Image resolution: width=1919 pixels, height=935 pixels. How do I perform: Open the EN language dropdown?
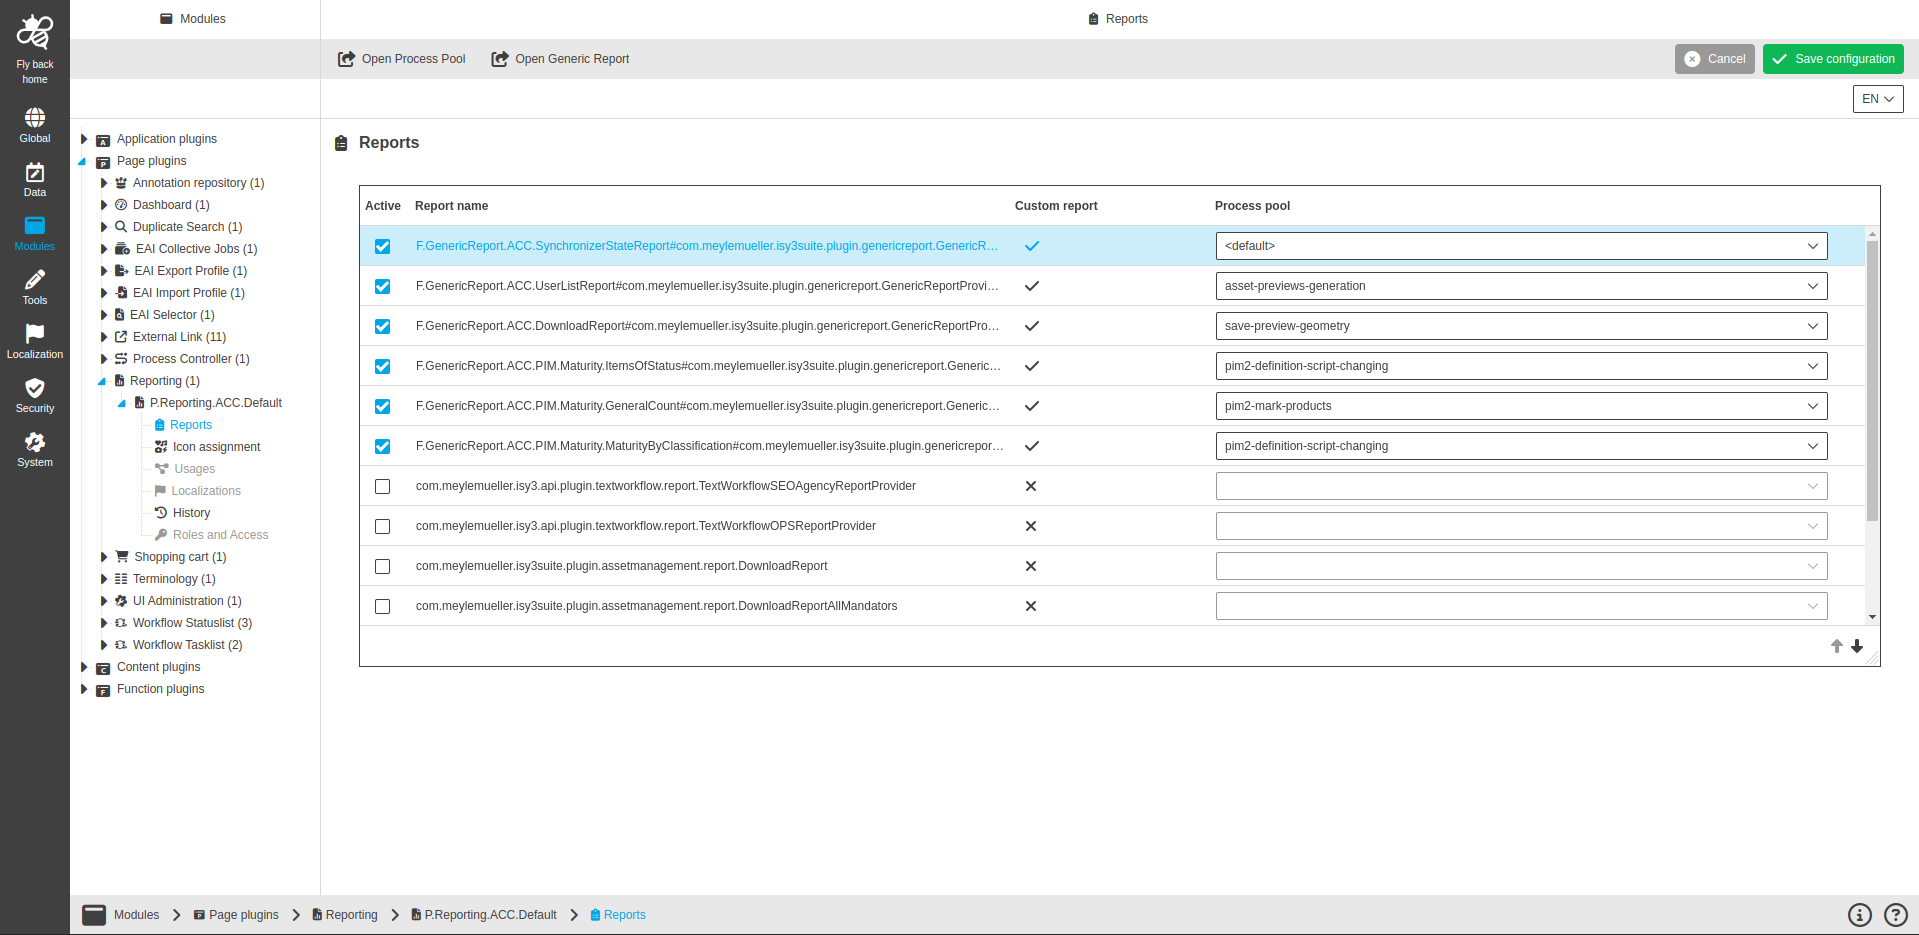(x=1877, y=99)
